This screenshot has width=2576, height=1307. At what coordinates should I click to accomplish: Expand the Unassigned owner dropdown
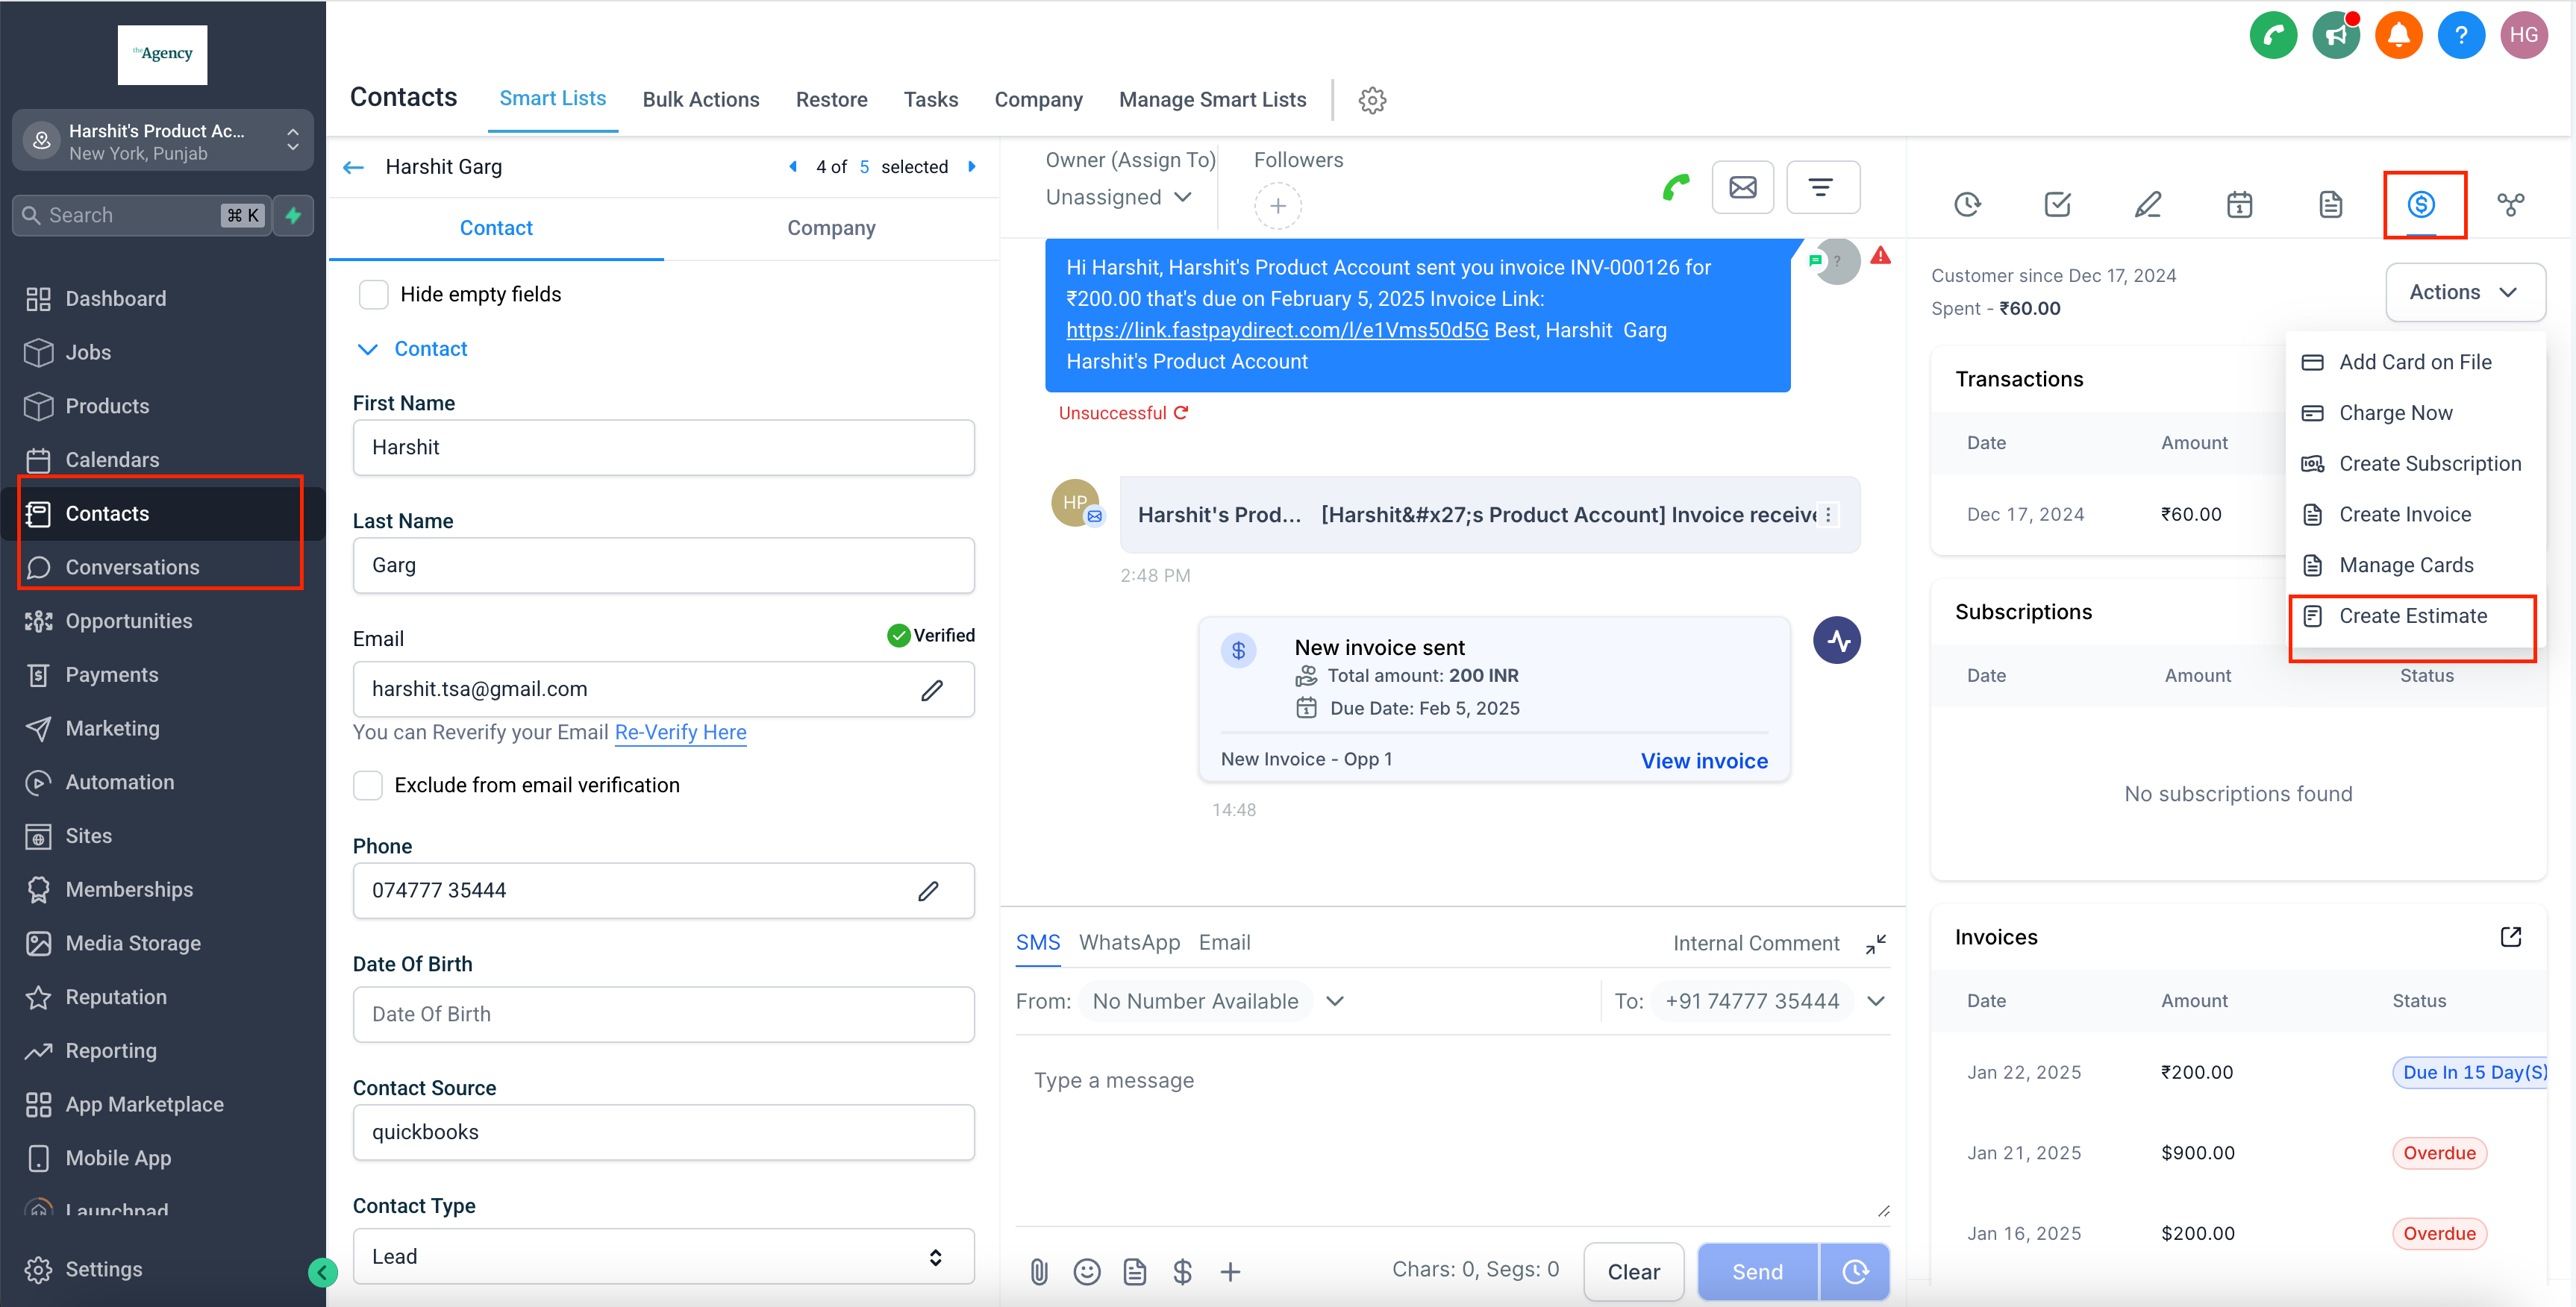pyautogui.click(x=1119, y=197)
